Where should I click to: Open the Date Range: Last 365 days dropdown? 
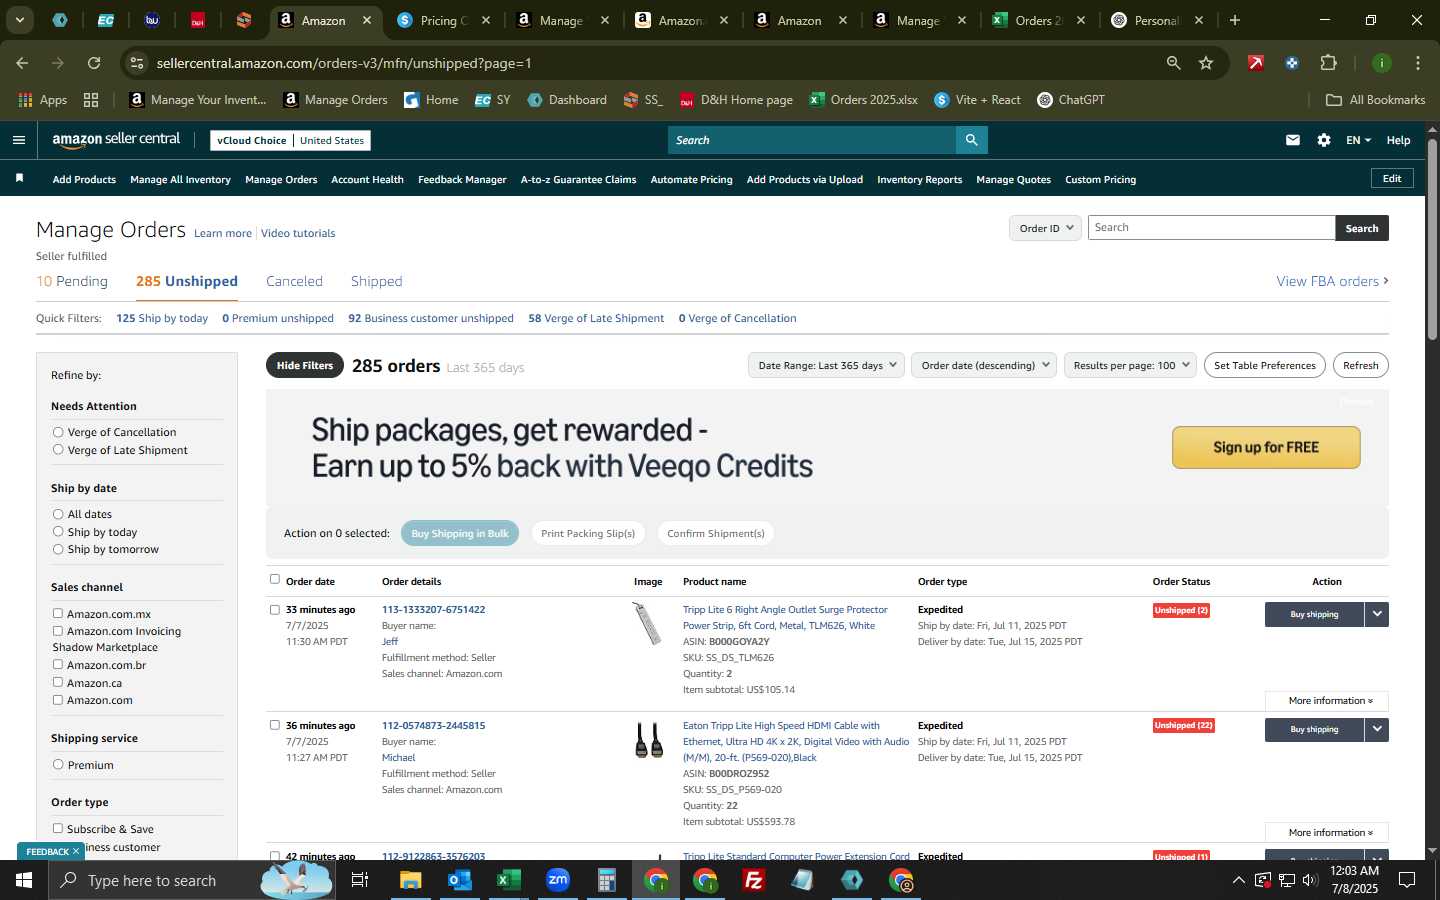[x=826, y=365]
